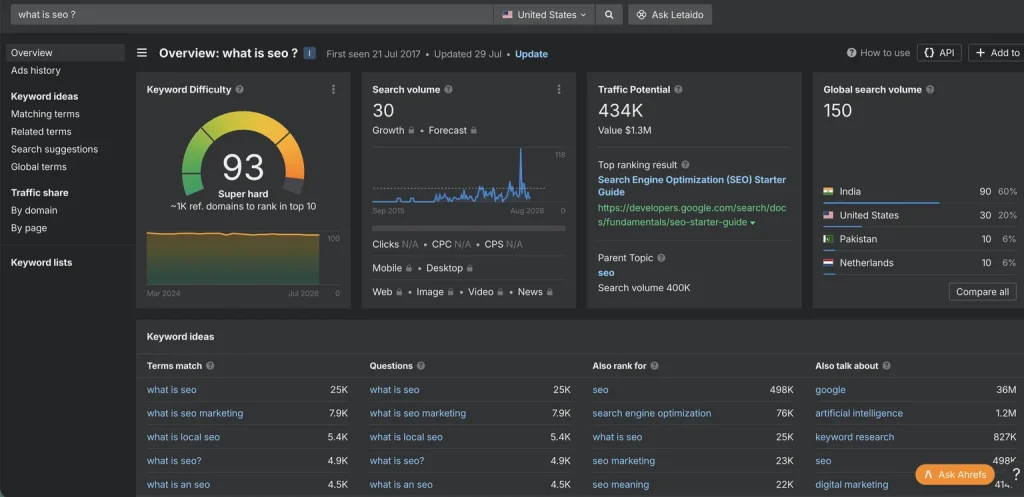Screen dimensions: 1024x497
Task: Select Overview in the sidebar
Action: click(x=65, y=53)
